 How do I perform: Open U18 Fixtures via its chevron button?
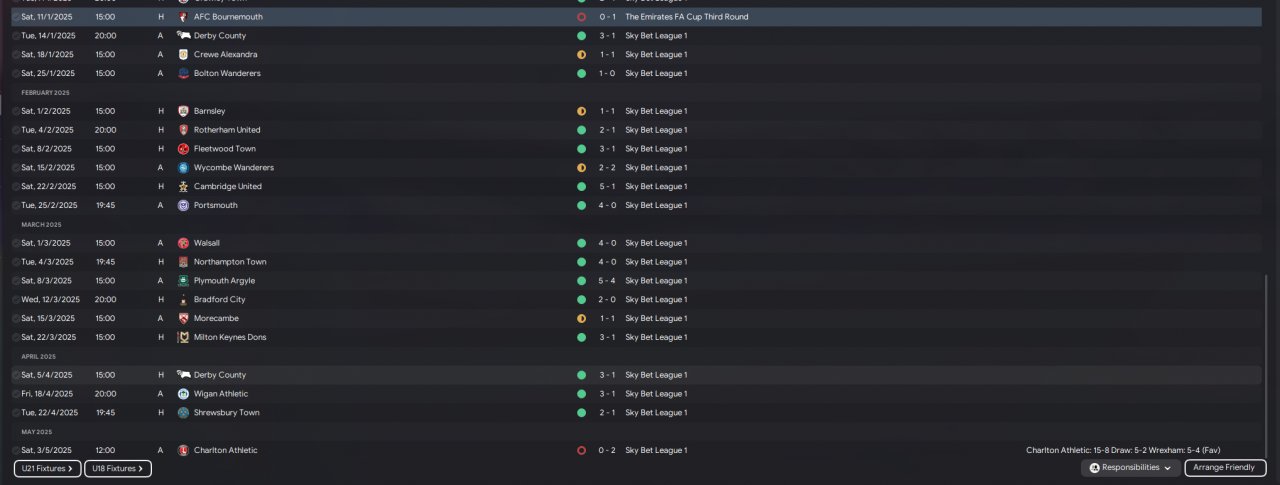click(117, 468)
